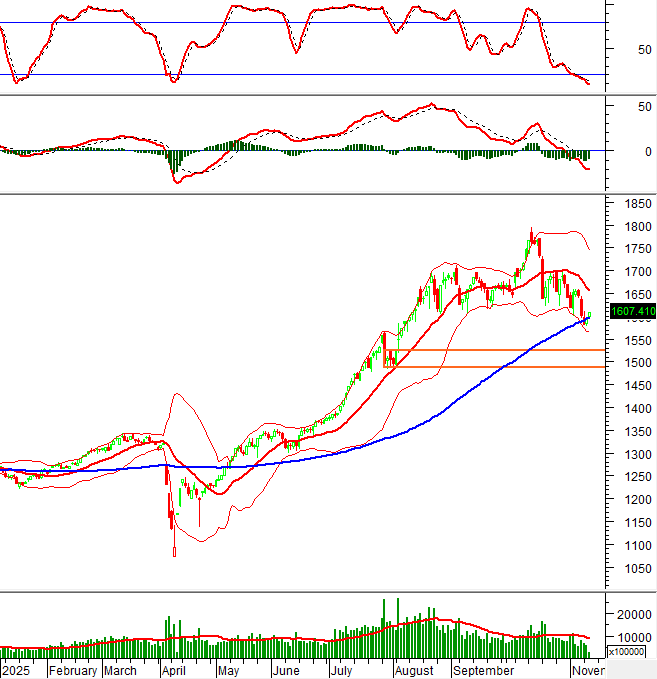Click the February label on date axis
This screenshot has width=657, height=679.
point(73,670)
